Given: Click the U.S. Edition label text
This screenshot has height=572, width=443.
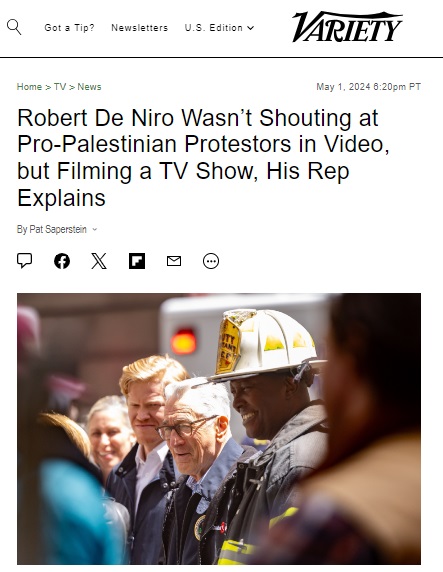Looking at the screenshot, I should (213, 28).
